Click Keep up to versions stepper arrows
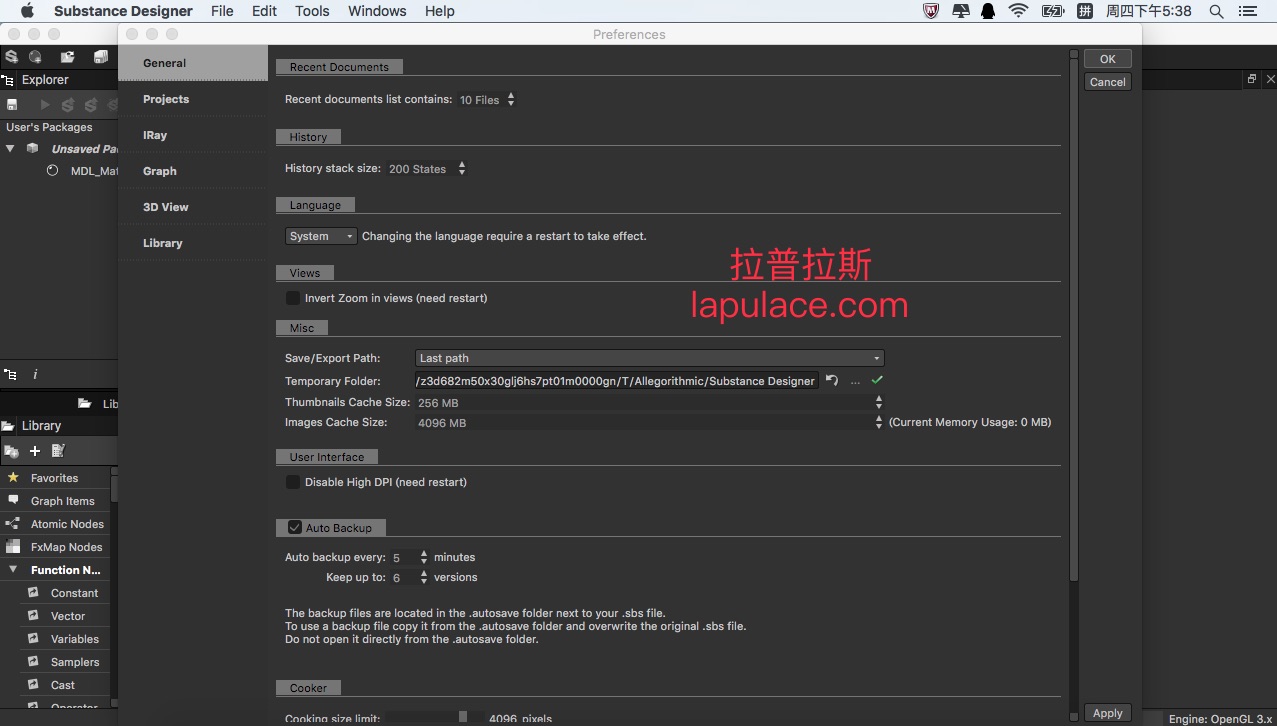The height and width of the screenshot is (726, 1277). [424, 577]
